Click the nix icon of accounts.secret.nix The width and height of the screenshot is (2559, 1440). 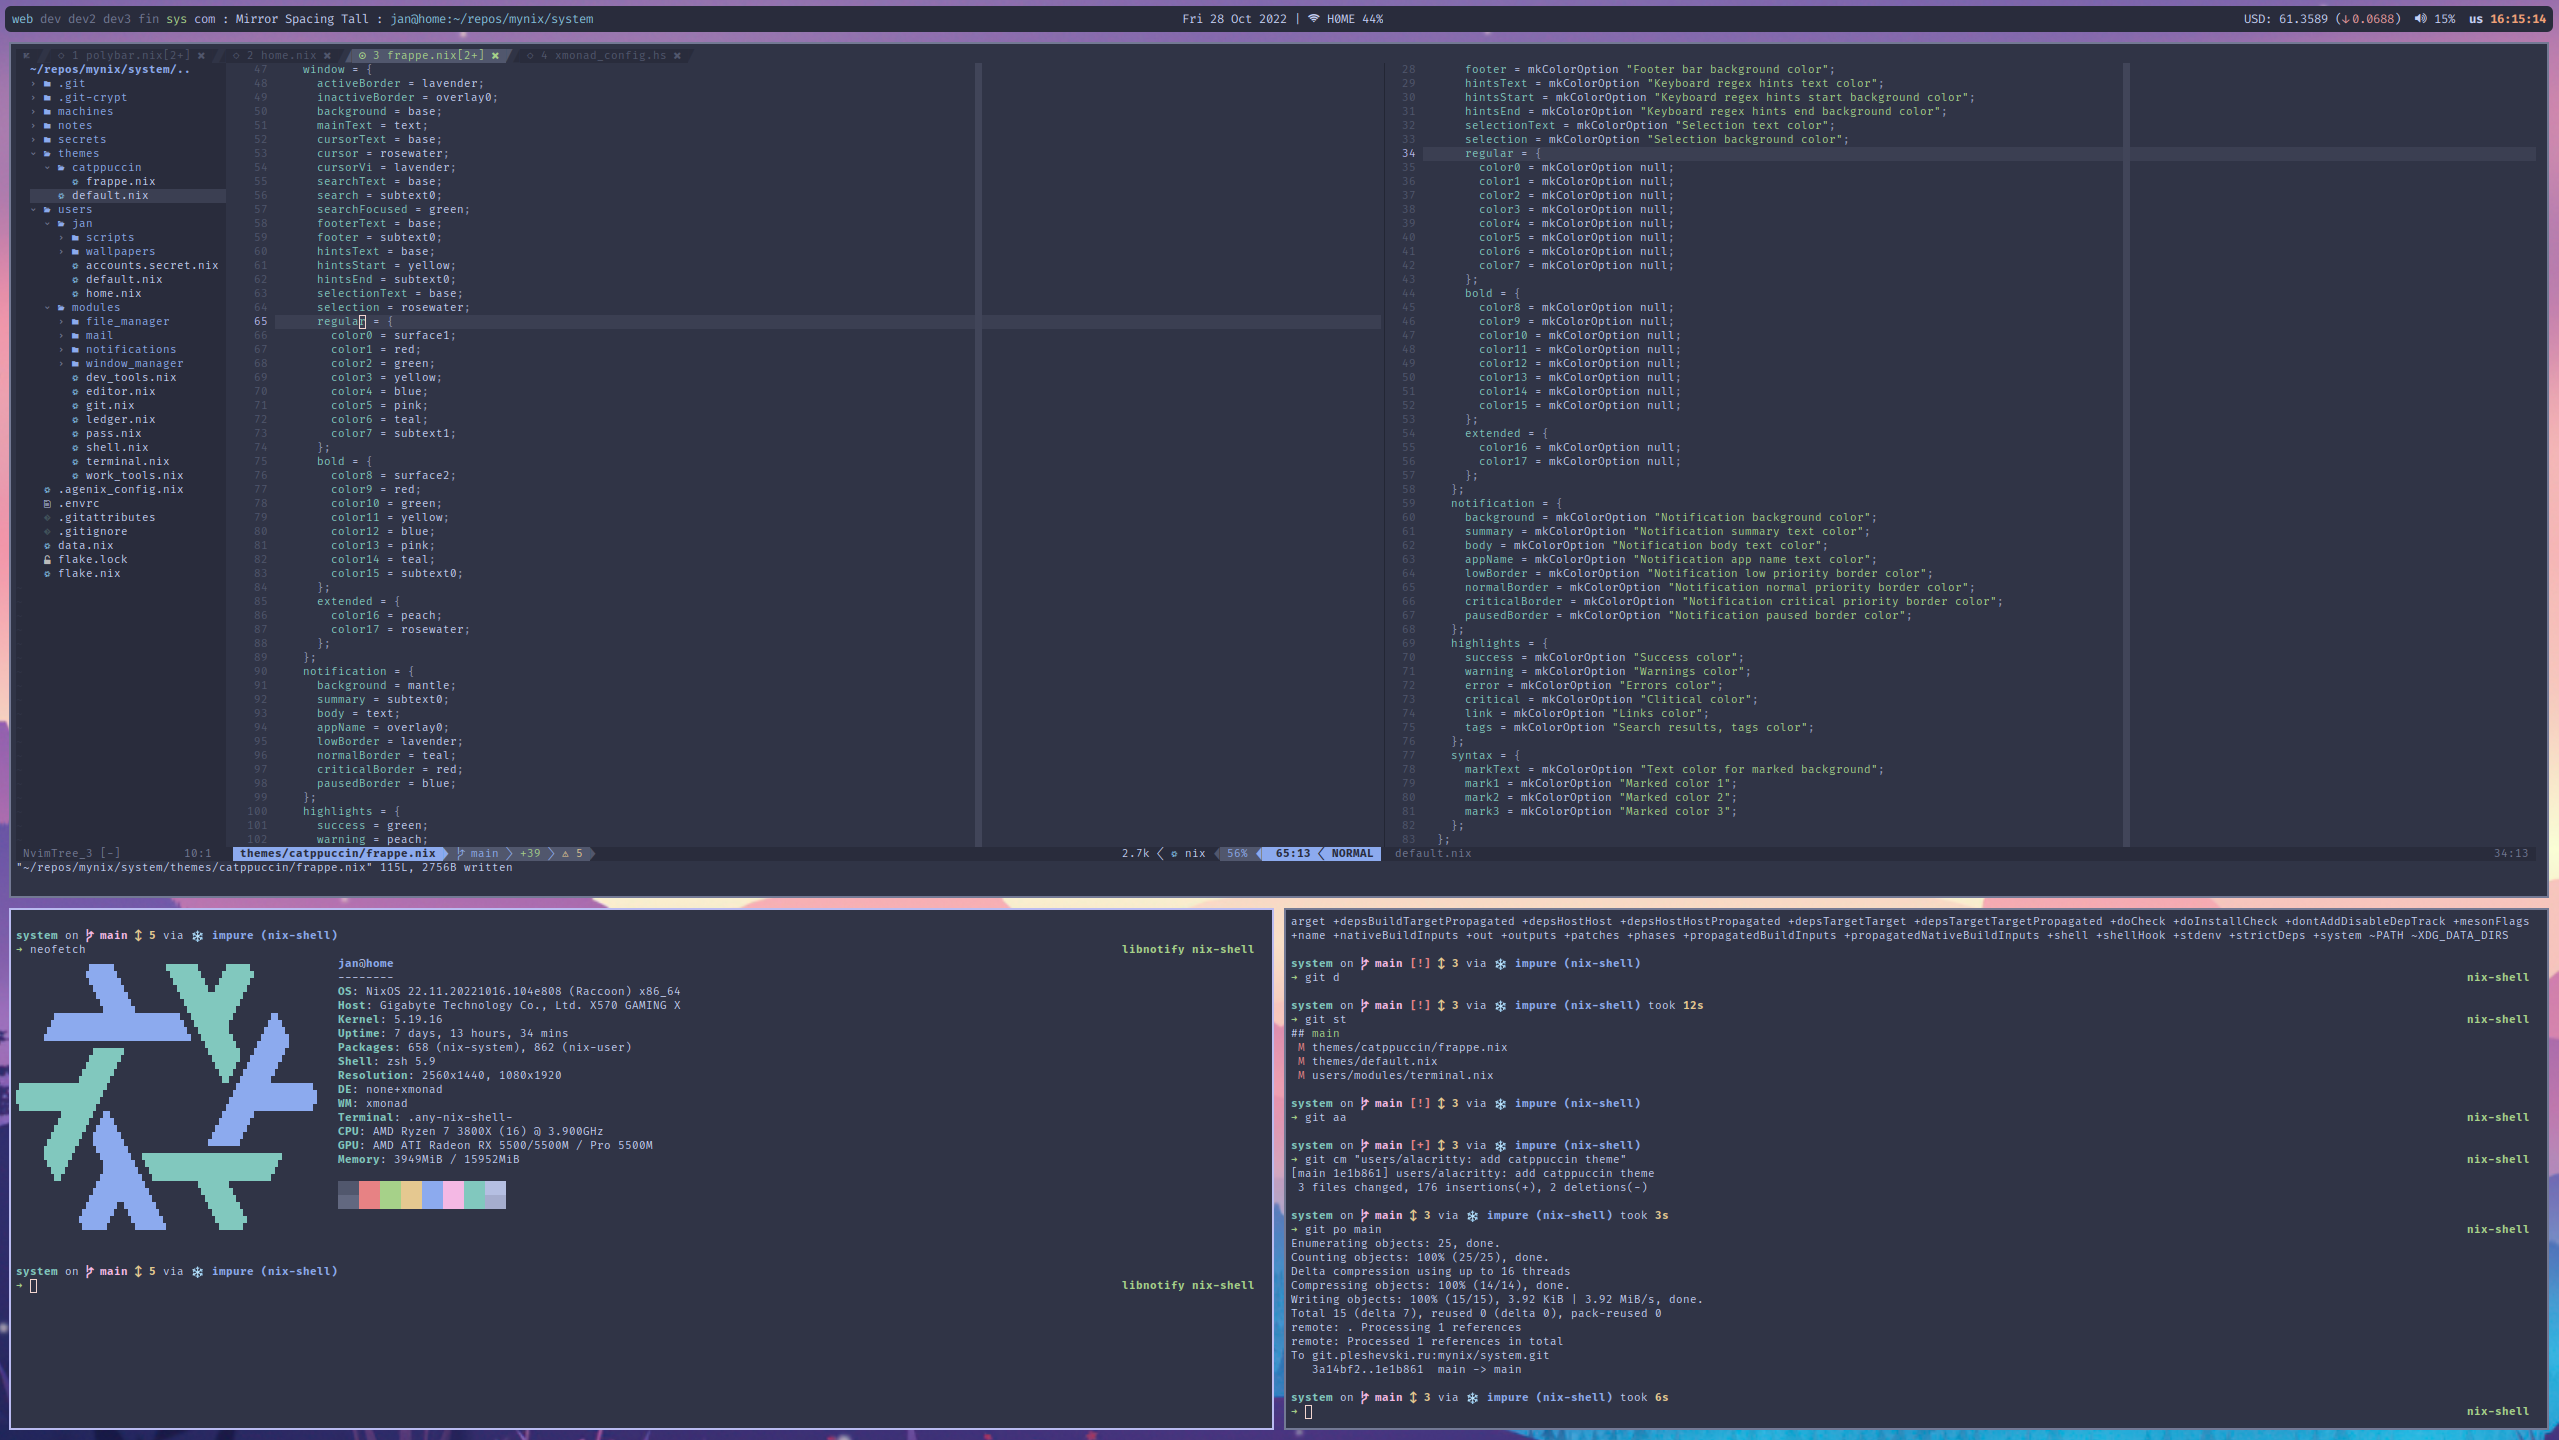(x=75, y=266)
